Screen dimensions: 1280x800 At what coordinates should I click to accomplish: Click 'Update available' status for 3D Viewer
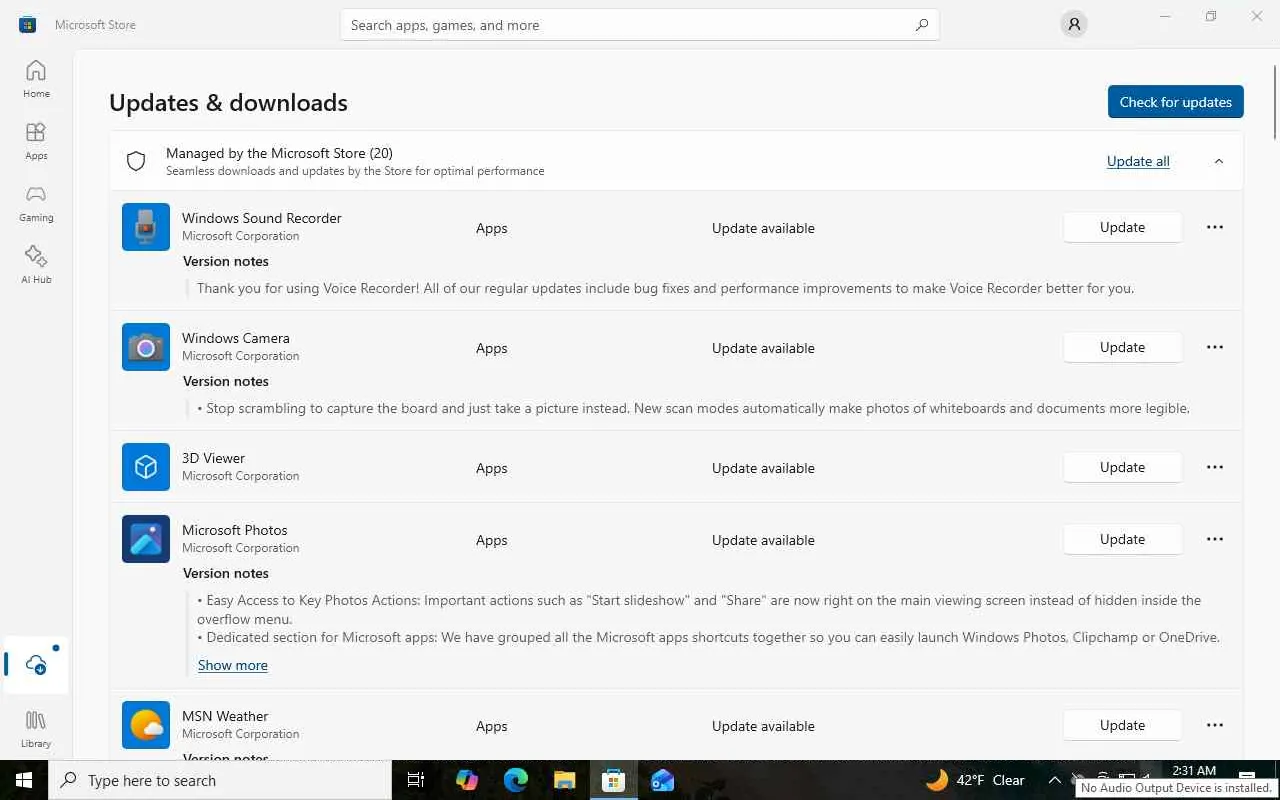coord(763,468)
